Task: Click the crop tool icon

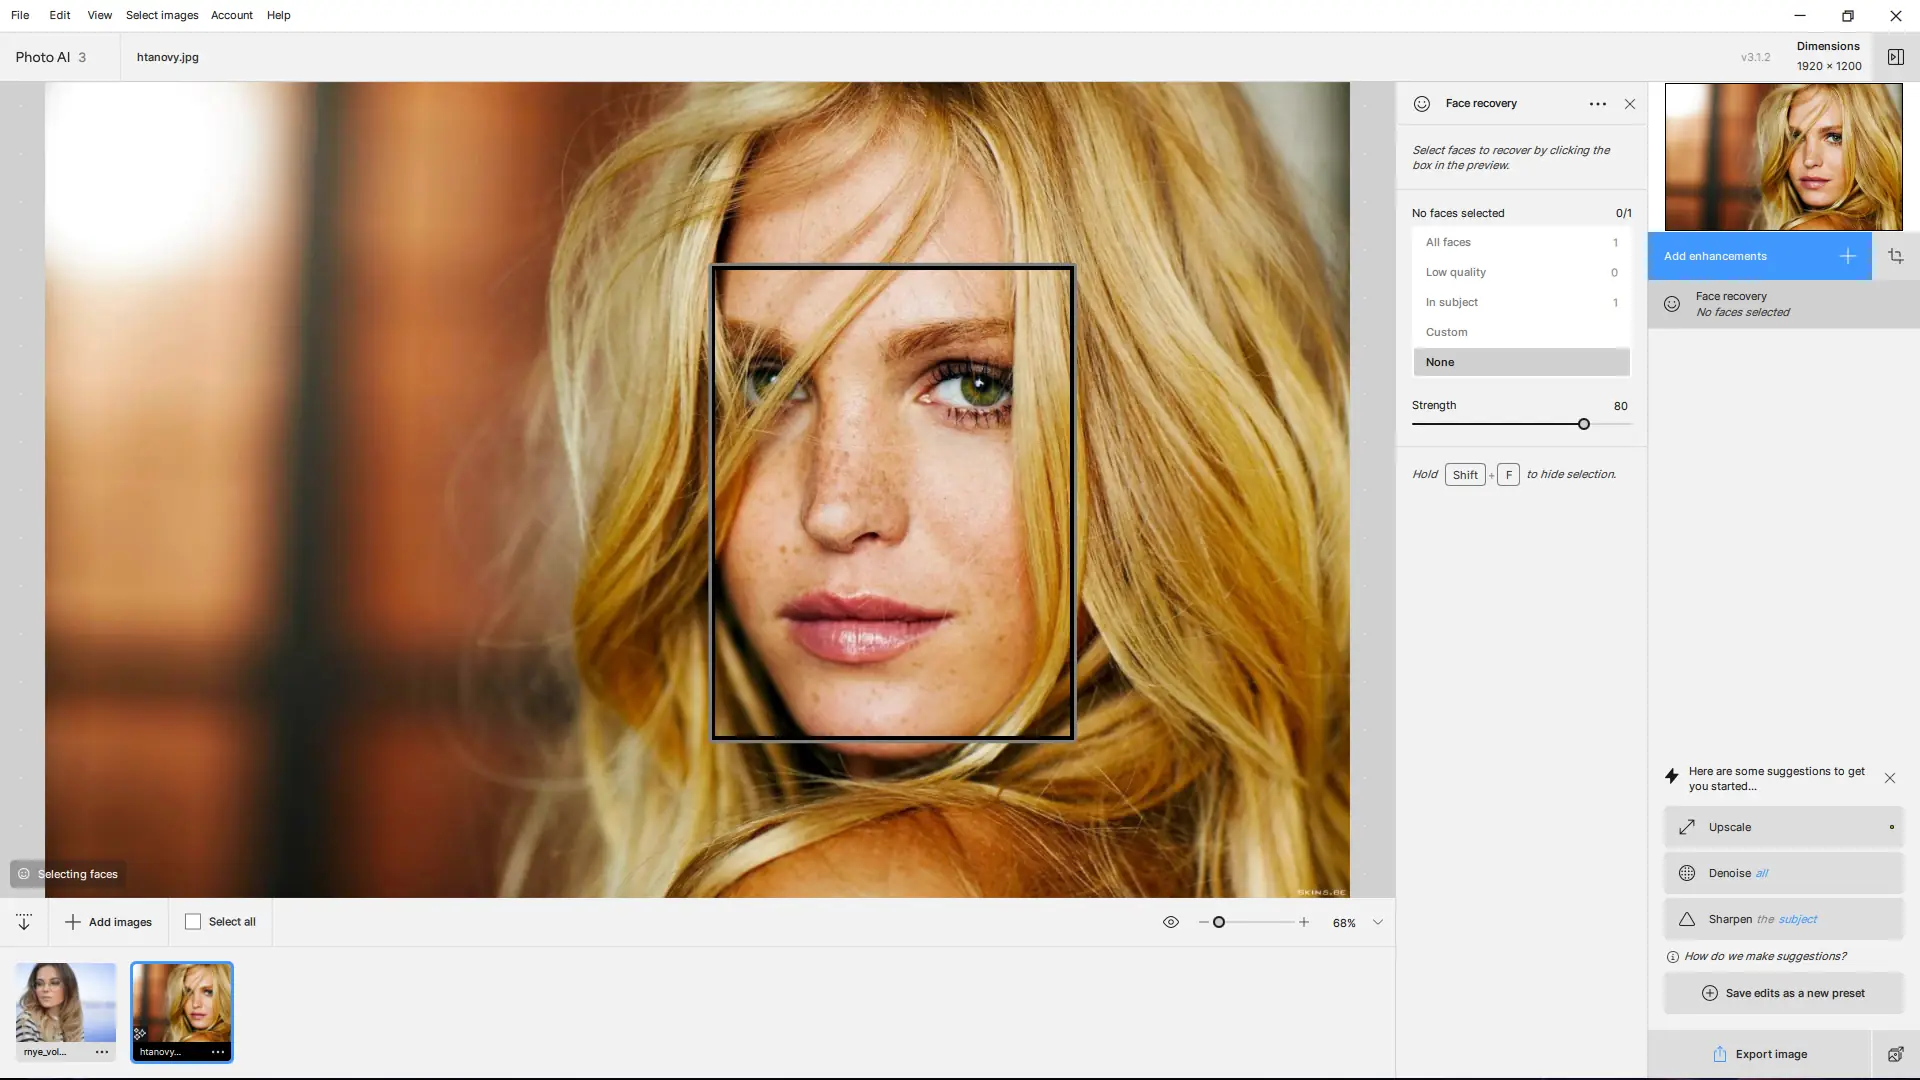Action: (1895, 256)
